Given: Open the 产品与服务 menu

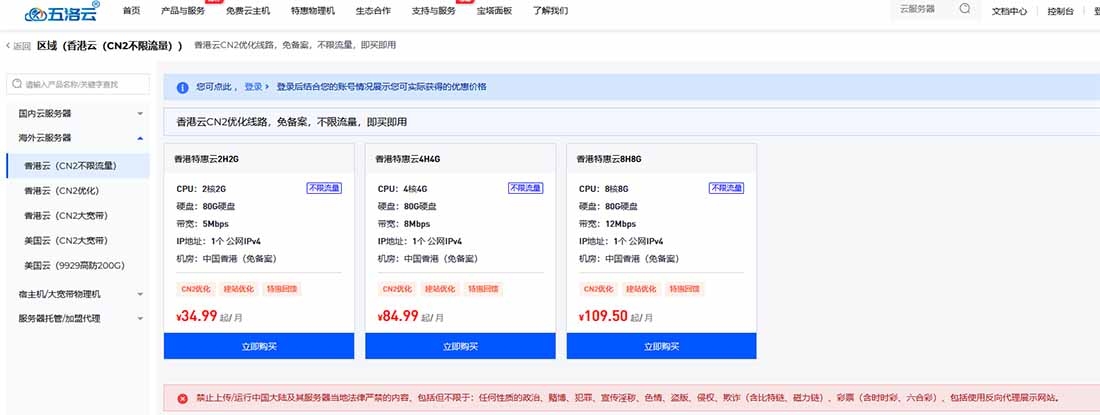Looking at the screenshot, I should 183,11.
